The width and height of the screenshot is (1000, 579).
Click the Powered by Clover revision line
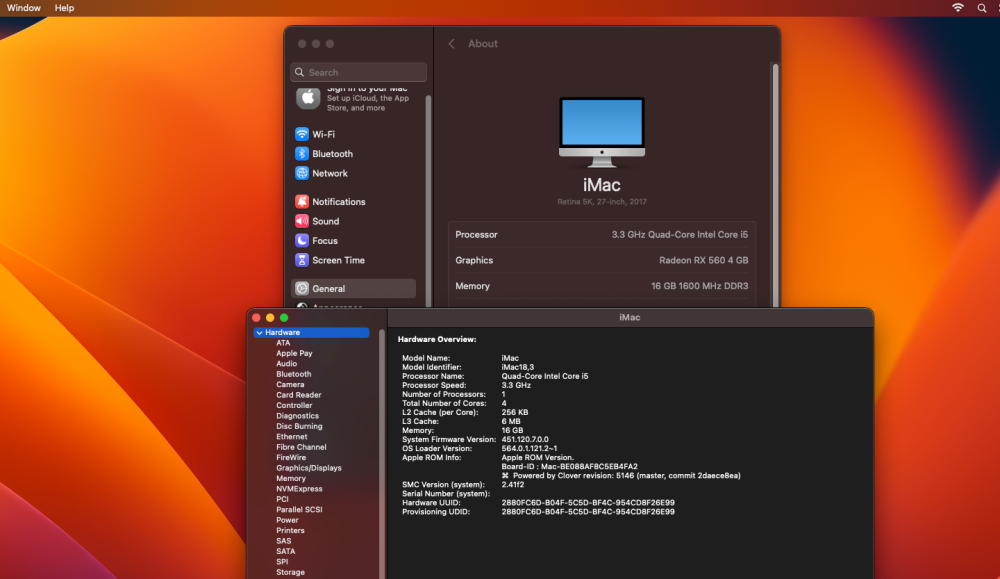[621, 476]
